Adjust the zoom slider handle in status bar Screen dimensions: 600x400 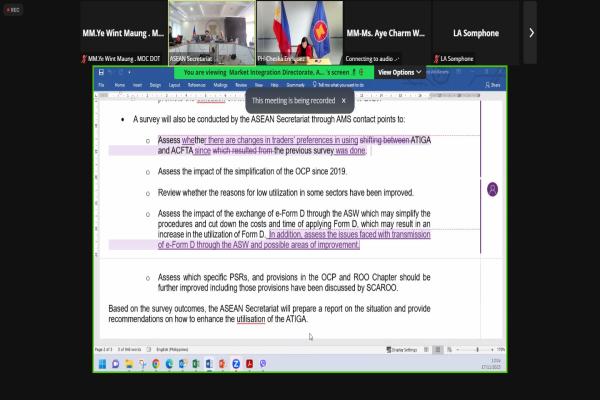click(x=477, y=349)
